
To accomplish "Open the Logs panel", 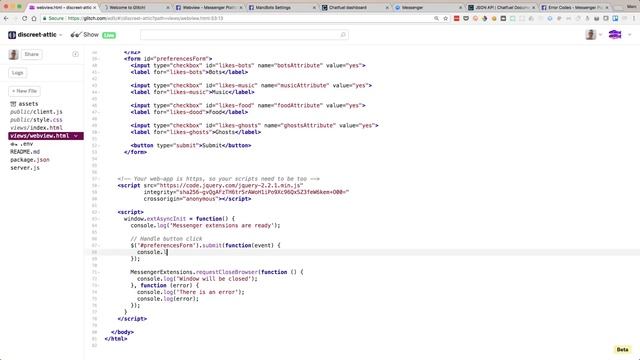I will coord(18,73).
